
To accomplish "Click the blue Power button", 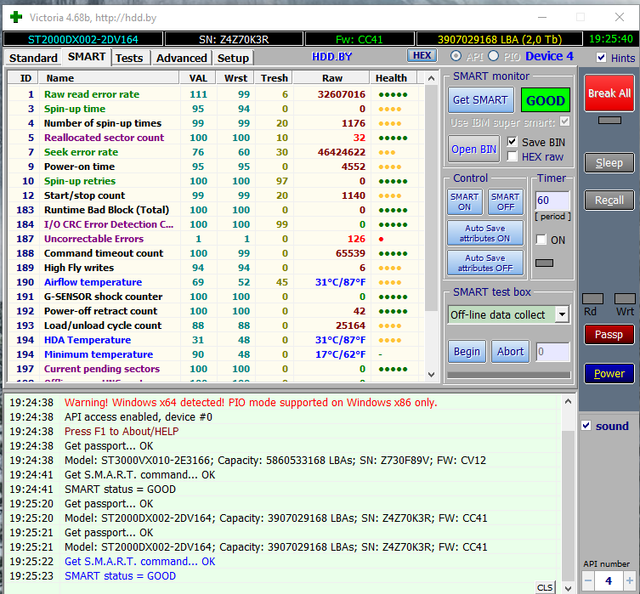I will pos(609,373).
